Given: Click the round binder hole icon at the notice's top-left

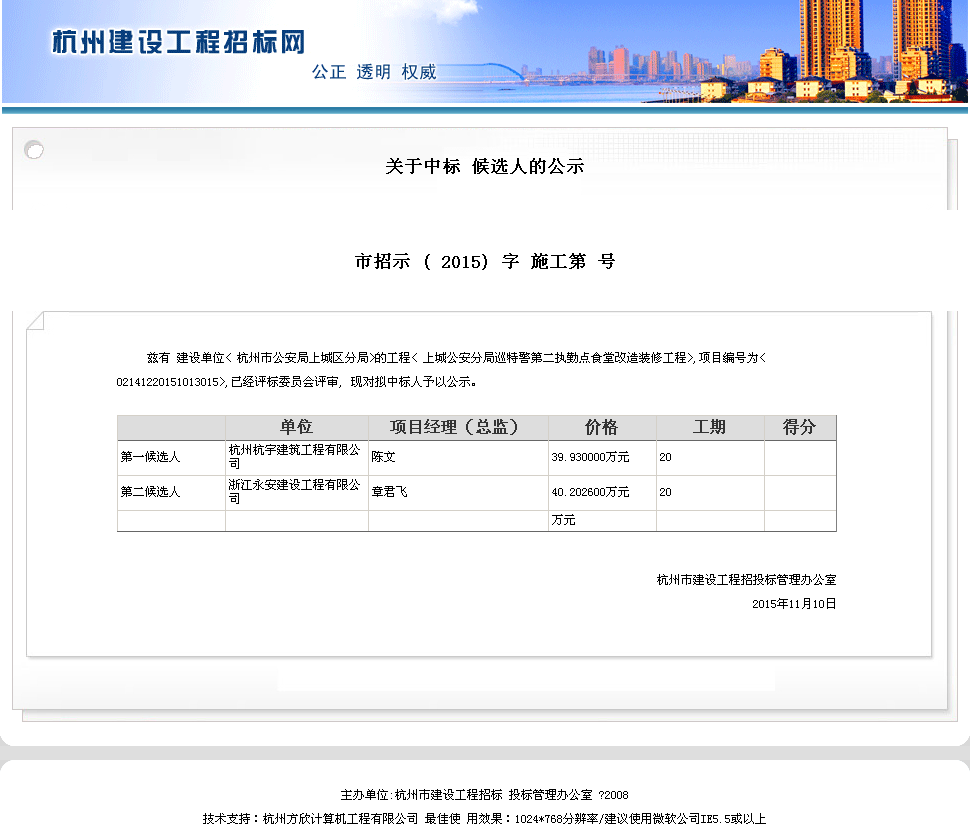Looking at the screenshot, I should [x=34, y=150].
